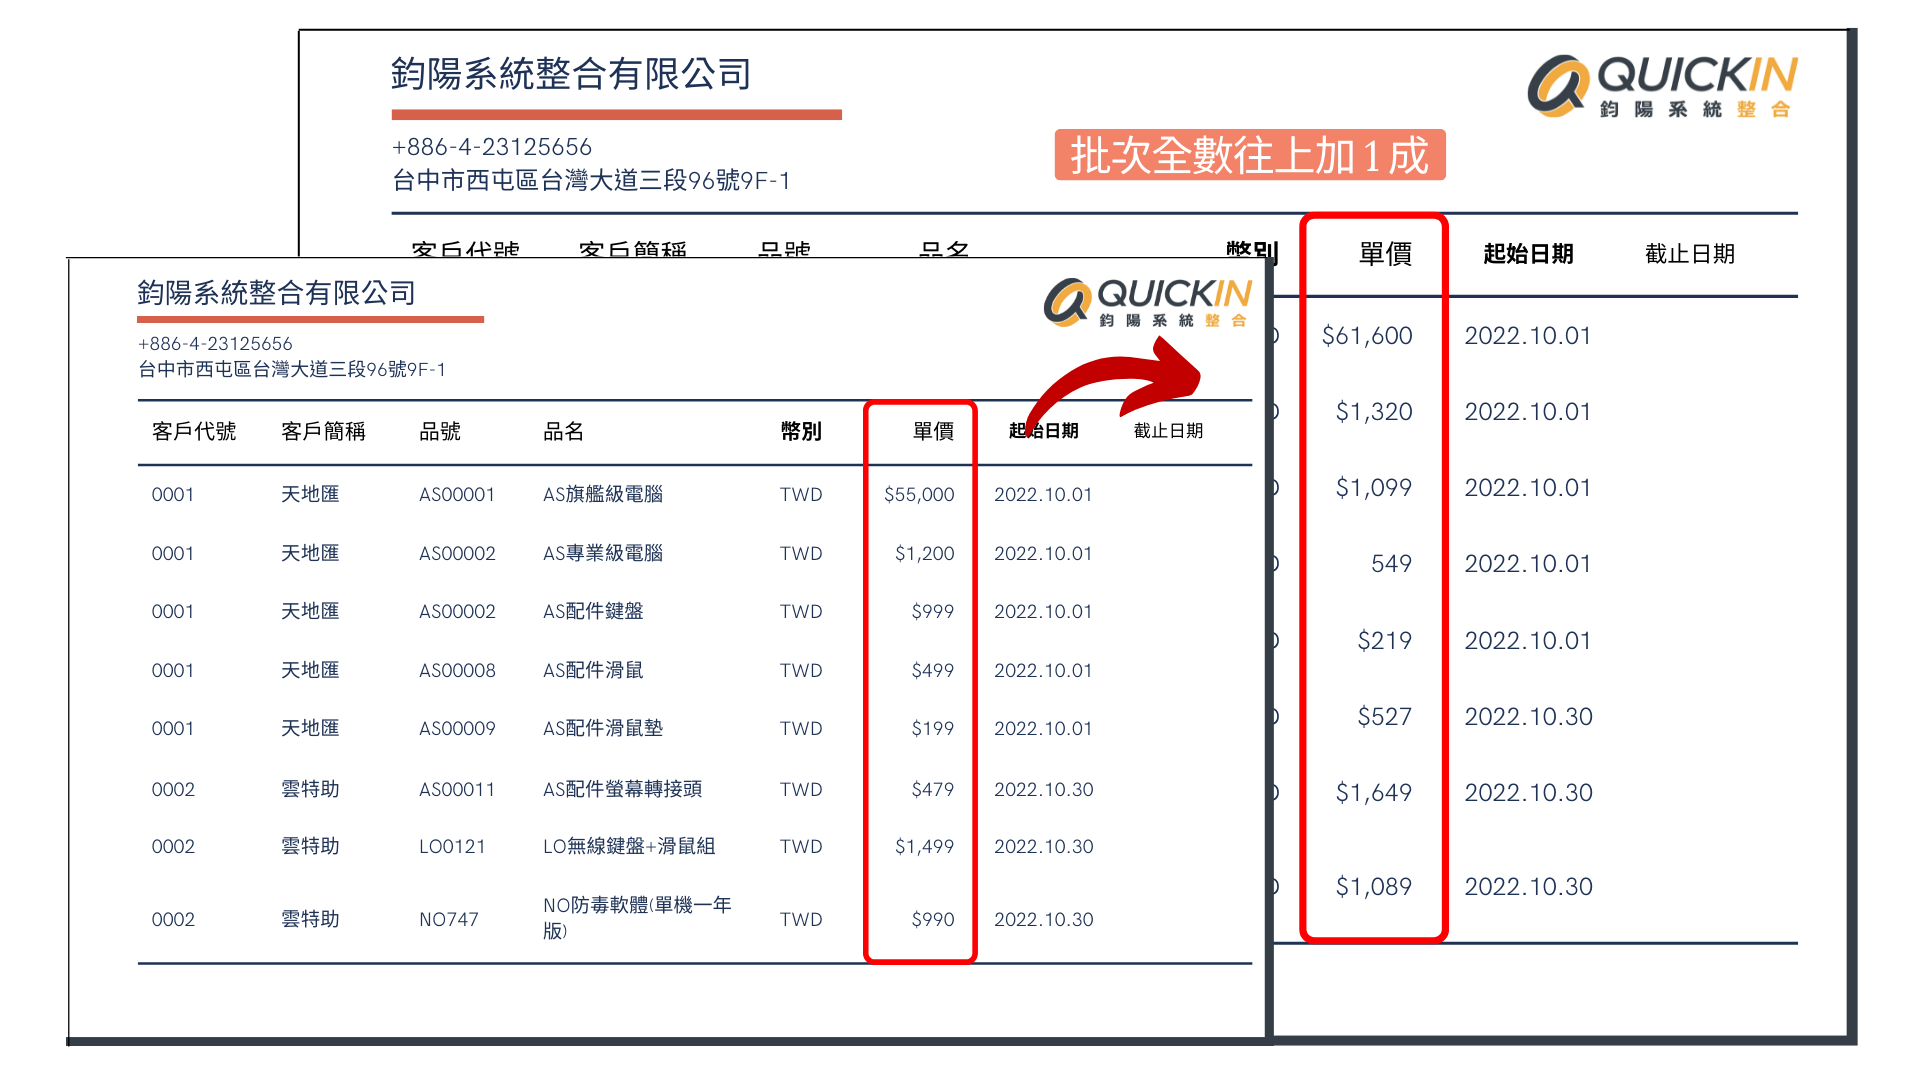Click the address line on the back document
Screen dimensions: 1920x1080
click(x=591, y=180)
